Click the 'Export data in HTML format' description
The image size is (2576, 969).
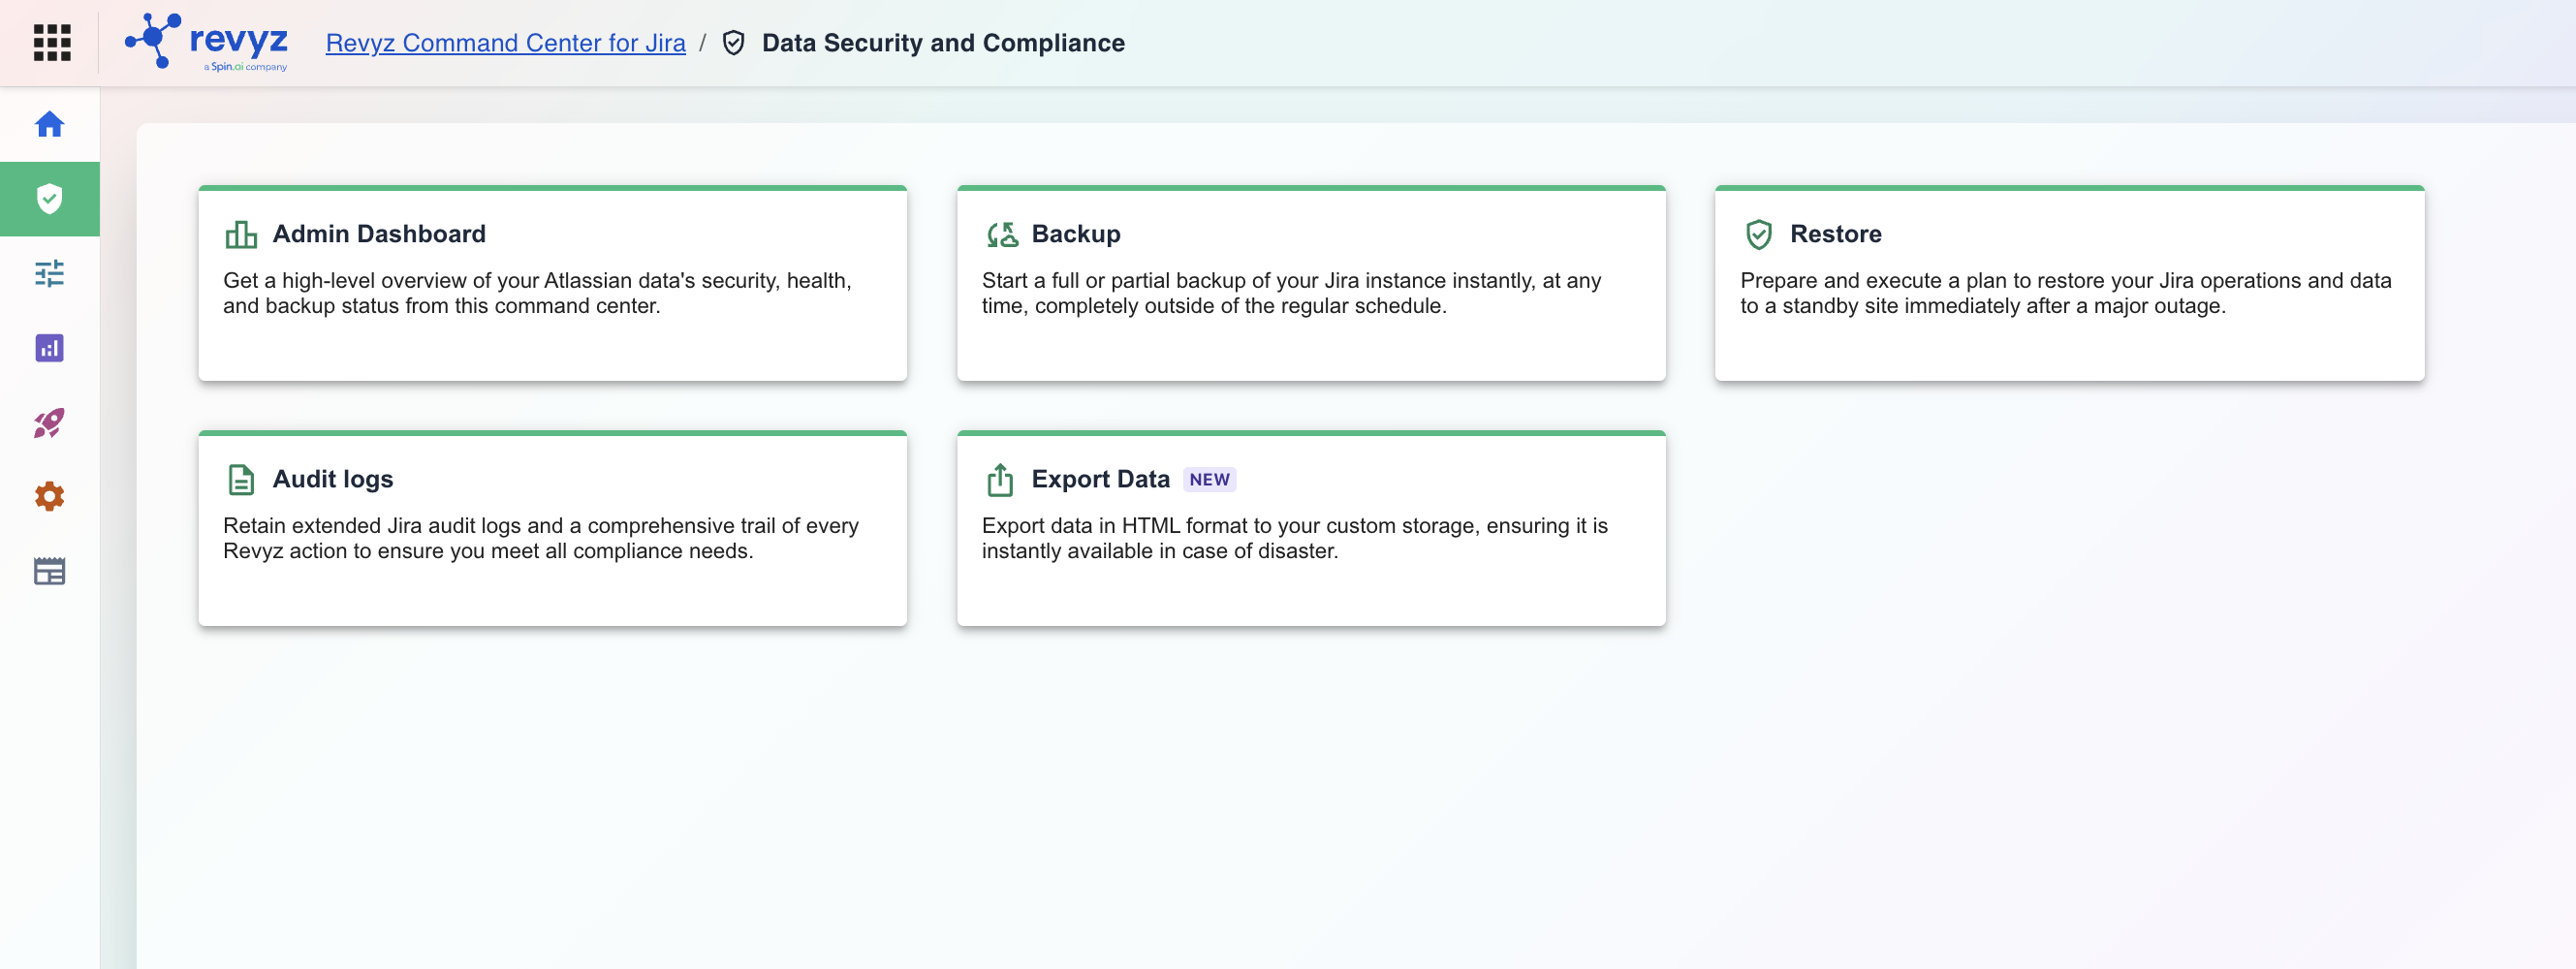tap(1295, 538)
